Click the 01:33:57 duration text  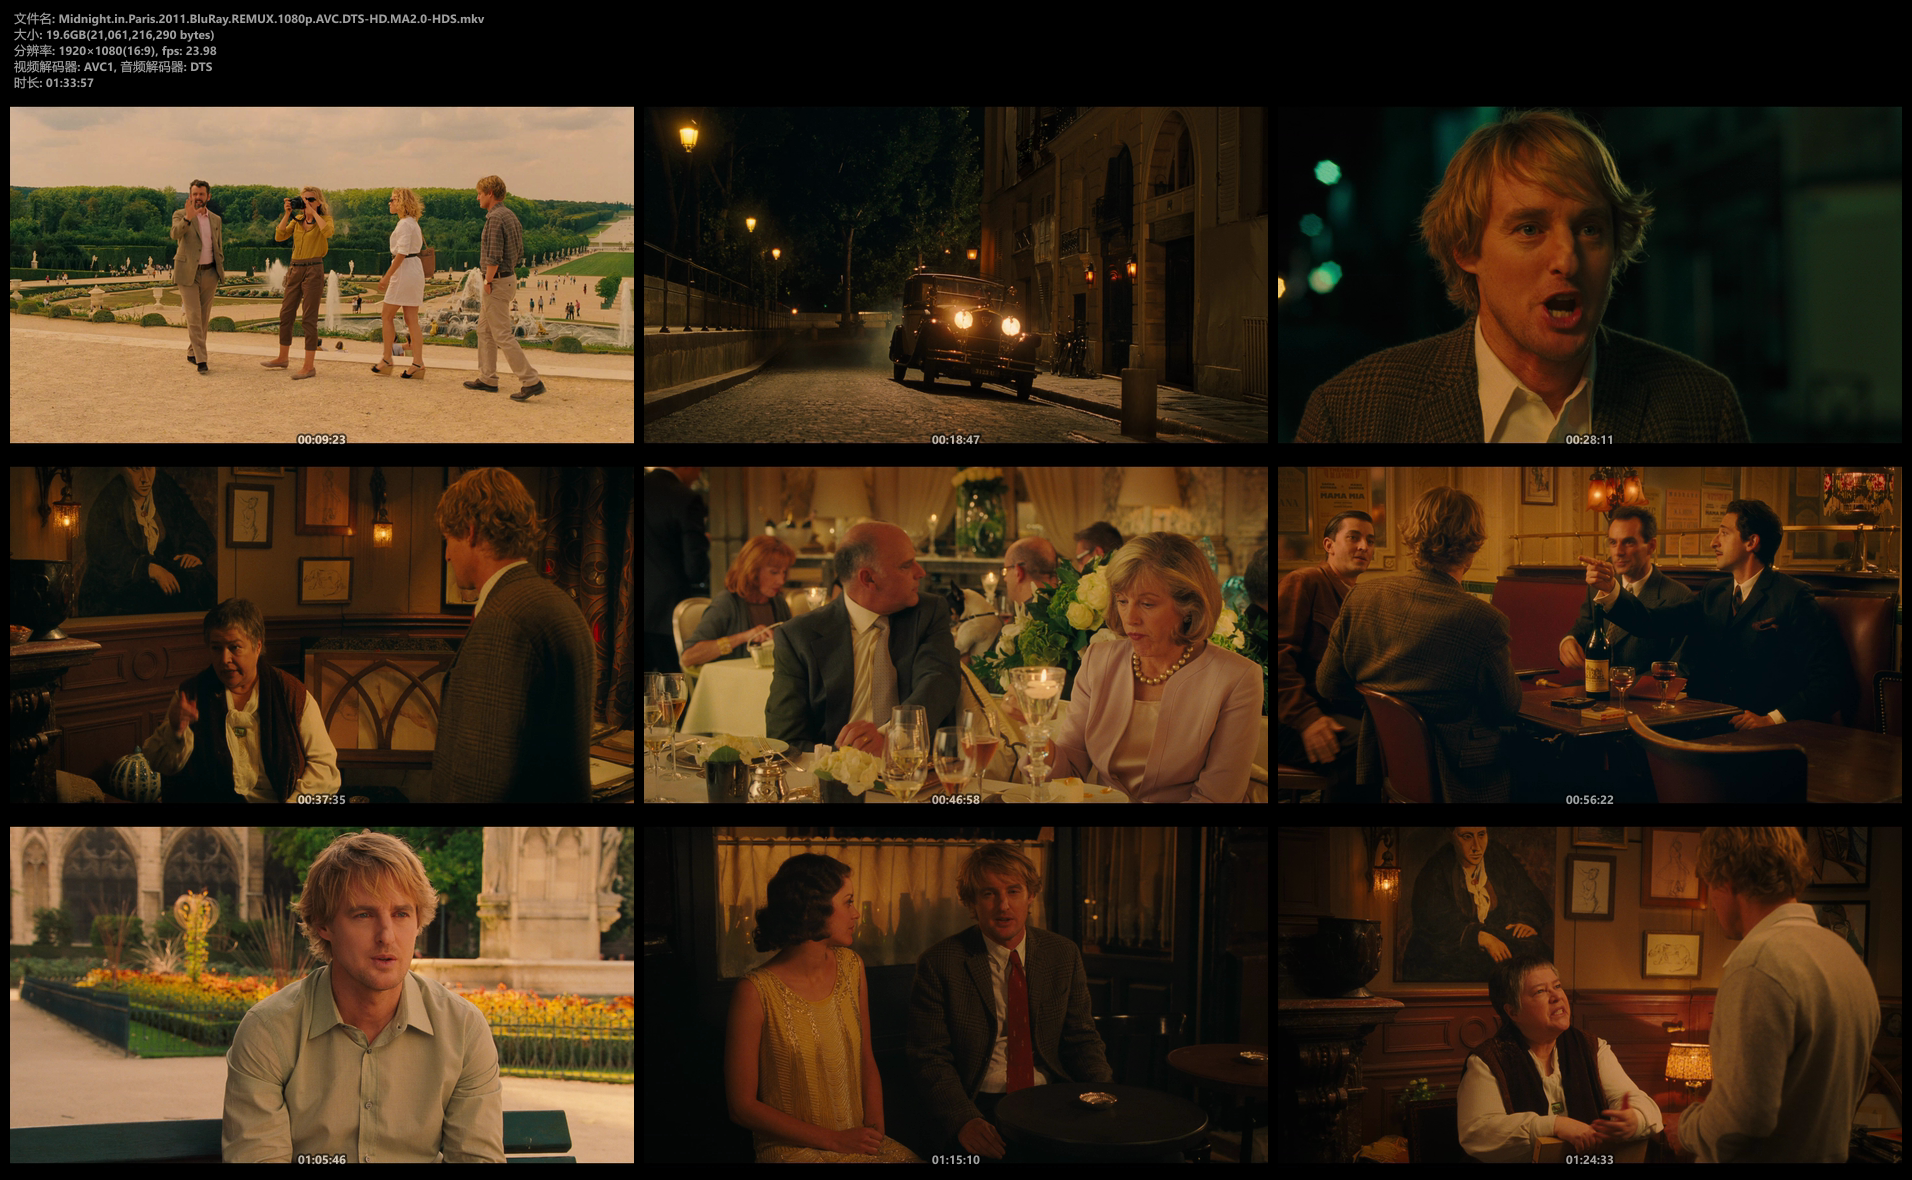54,83
